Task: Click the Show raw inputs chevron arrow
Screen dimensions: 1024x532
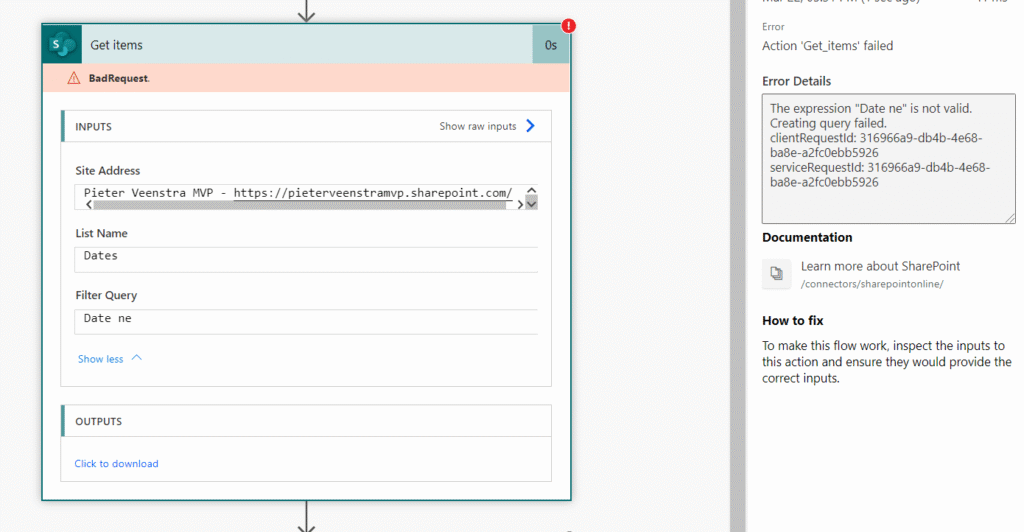Action: coord(530,126)
